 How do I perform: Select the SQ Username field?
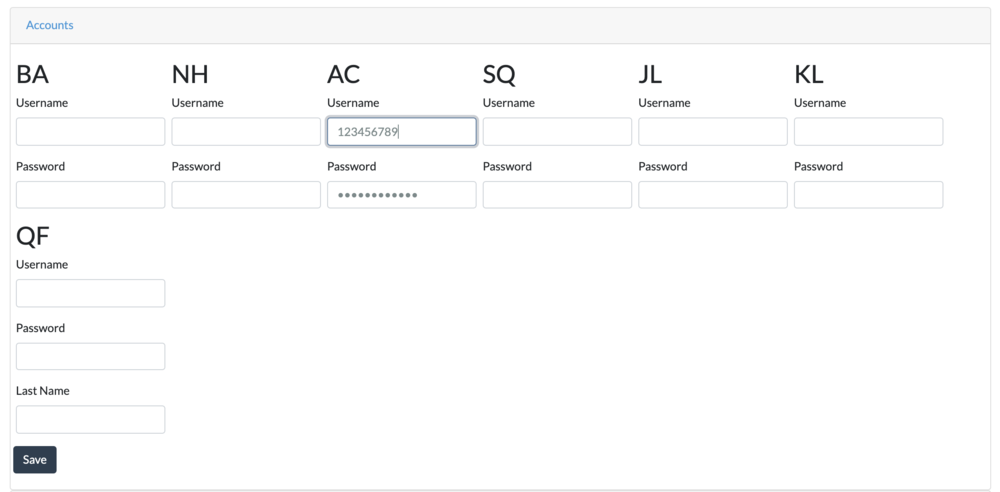(557, 132)
